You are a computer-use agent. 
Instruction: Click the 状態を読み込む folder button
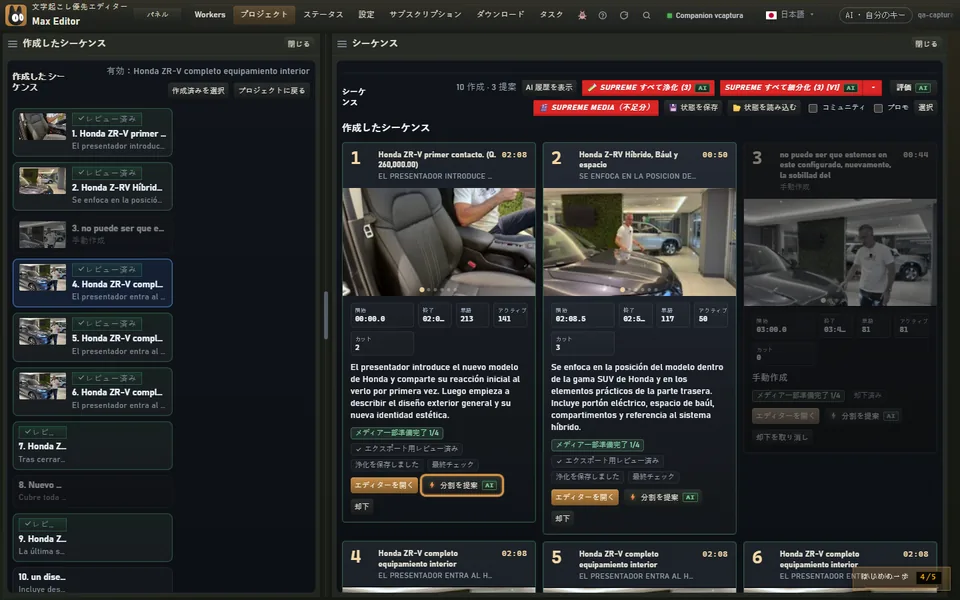click(x=765, y=108)
